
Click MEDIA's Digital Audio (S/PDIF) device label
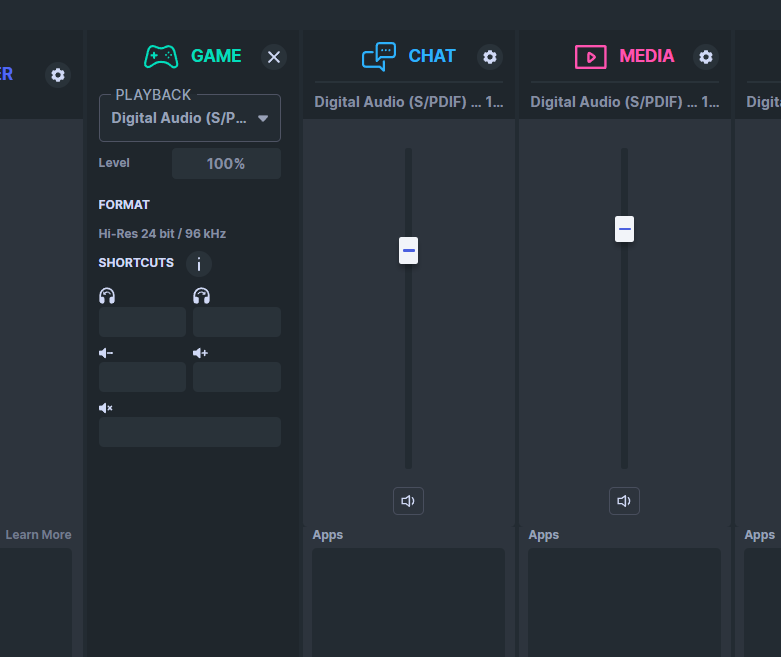pos(625,102)
